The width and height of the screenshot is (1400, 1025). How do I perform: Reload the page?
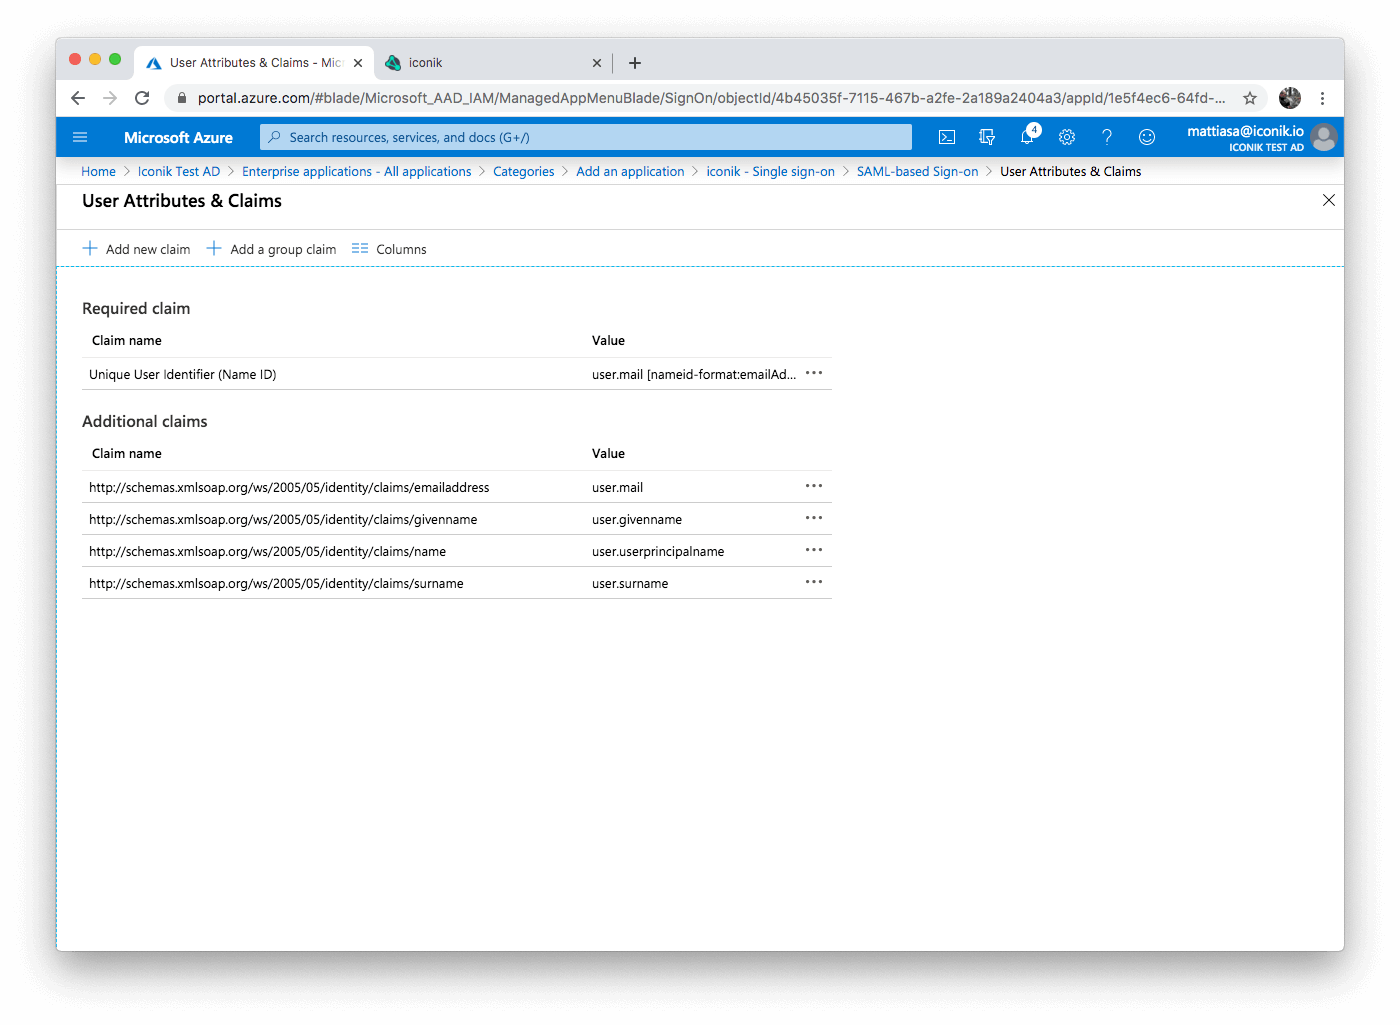[x=142, y=98]
